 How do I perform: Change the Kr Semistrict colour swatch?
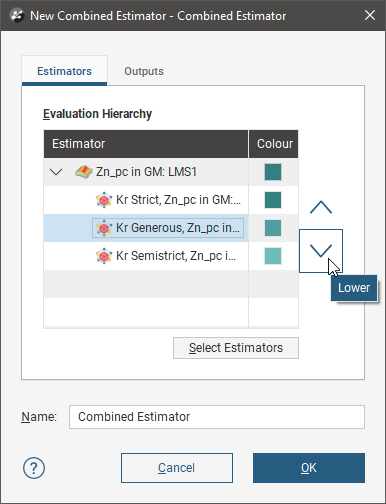point(273,256)
